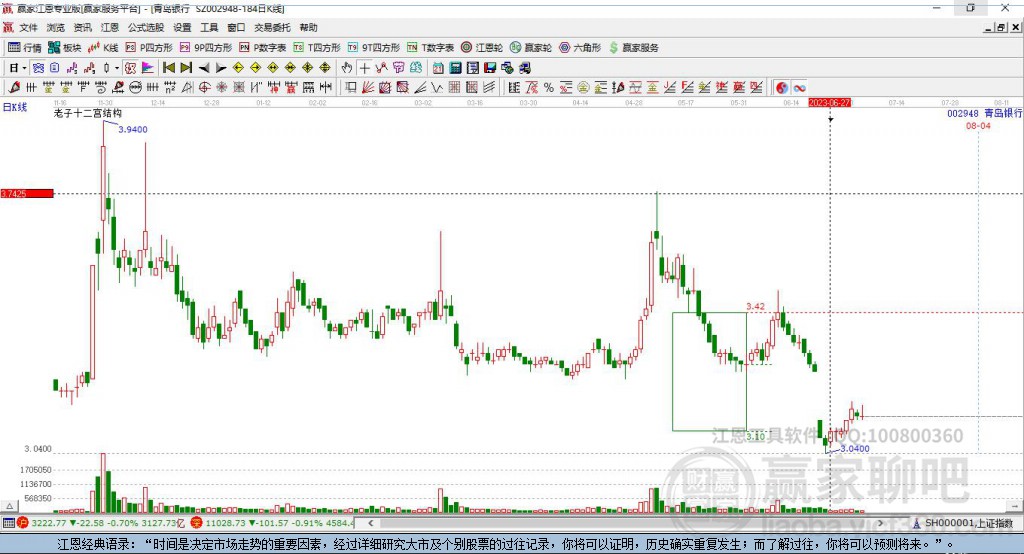Click SH000001 上证指数 in status bar
The image size is (1024, 554).
968,523
